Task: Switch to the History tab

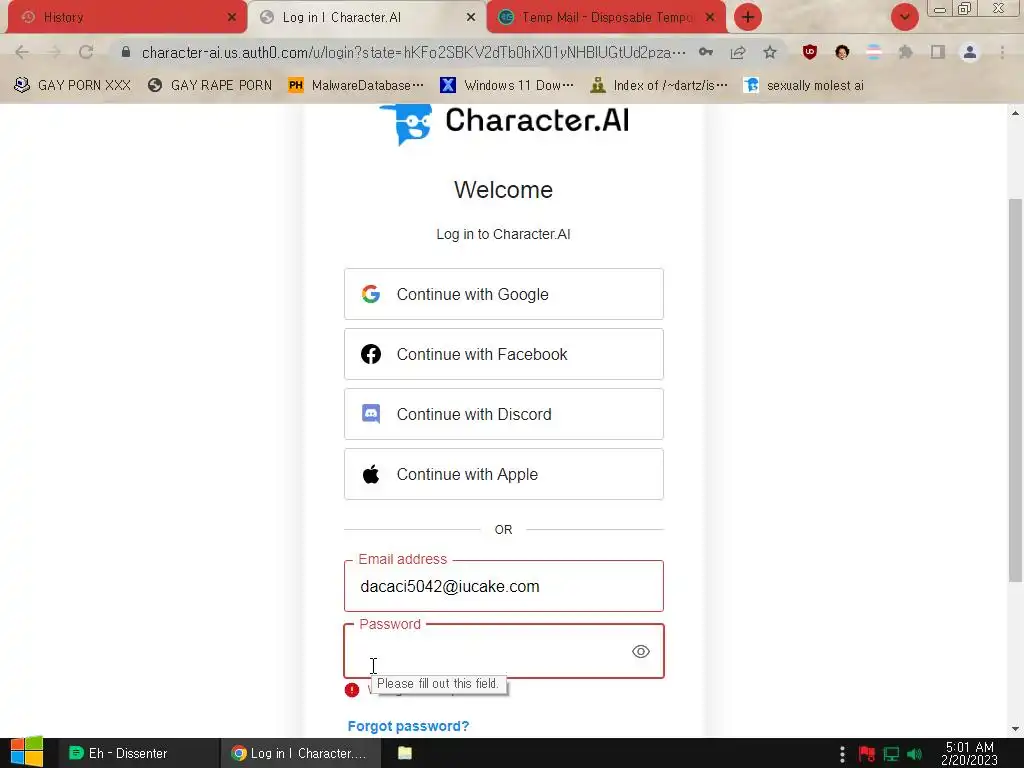Action: (x=127, y=18)
